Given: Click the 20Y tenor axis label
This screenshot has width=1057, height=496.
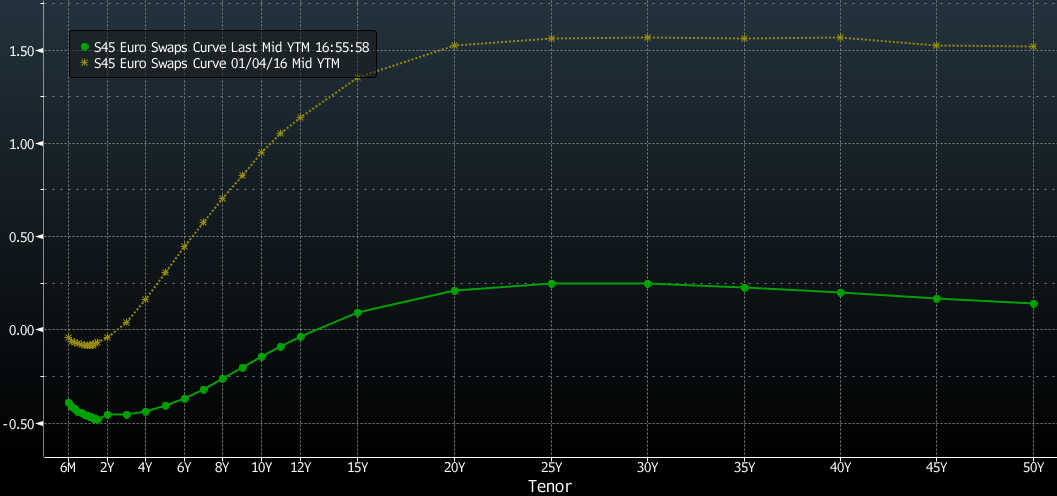Looking at the screenshot, I should 454,468.
